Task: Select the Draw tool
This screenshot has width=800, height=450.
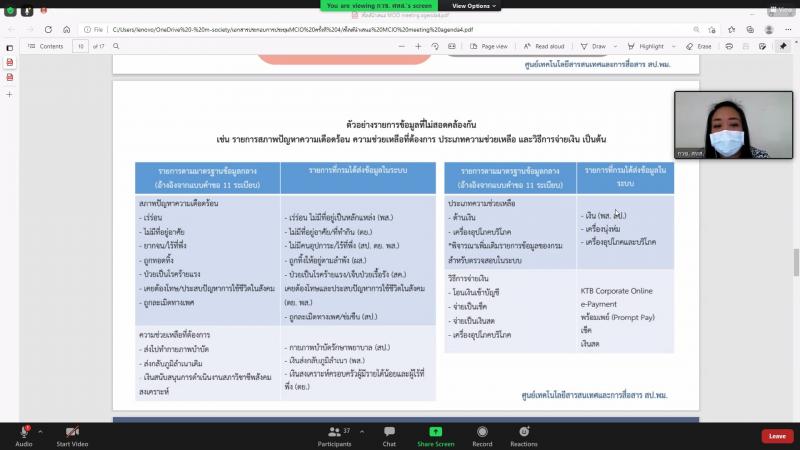Action: point(593,46)
